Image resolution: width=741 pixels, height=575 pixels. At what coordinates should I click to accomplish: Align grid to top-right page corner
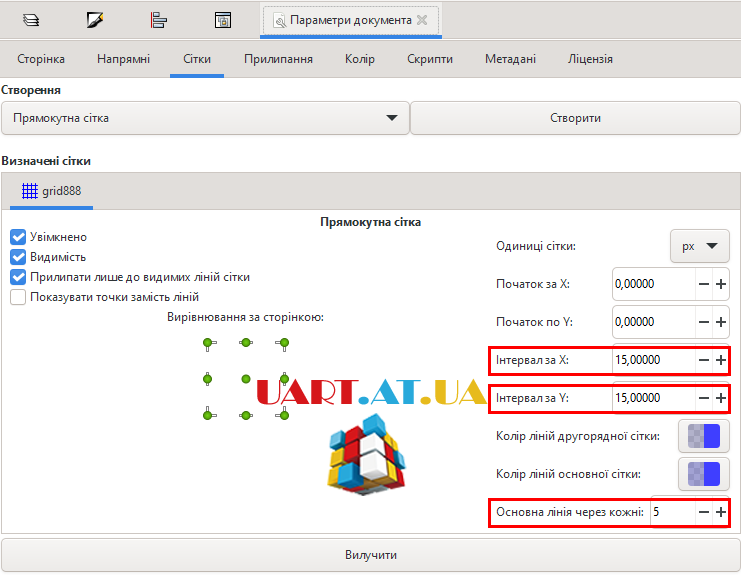(x=283, y=343)
